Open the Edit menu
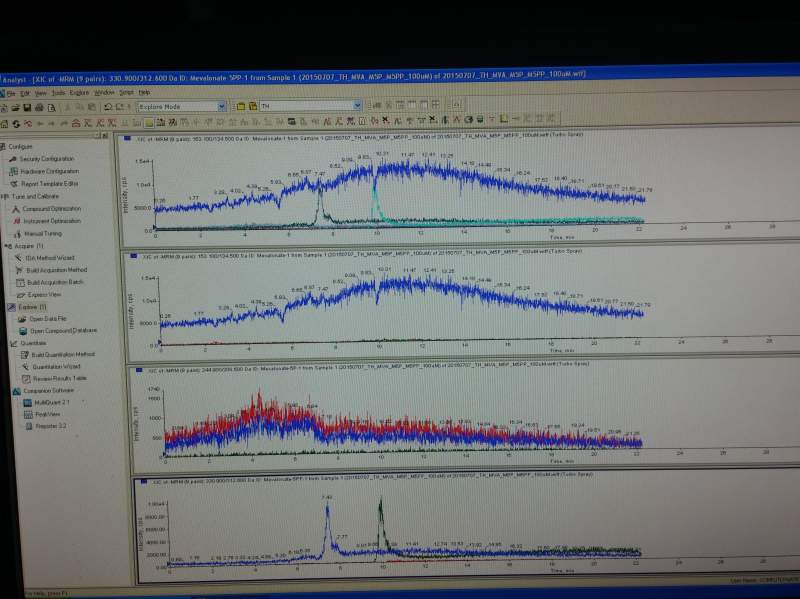The width and height of the screenshot is (800, 599). pos(25,94)
